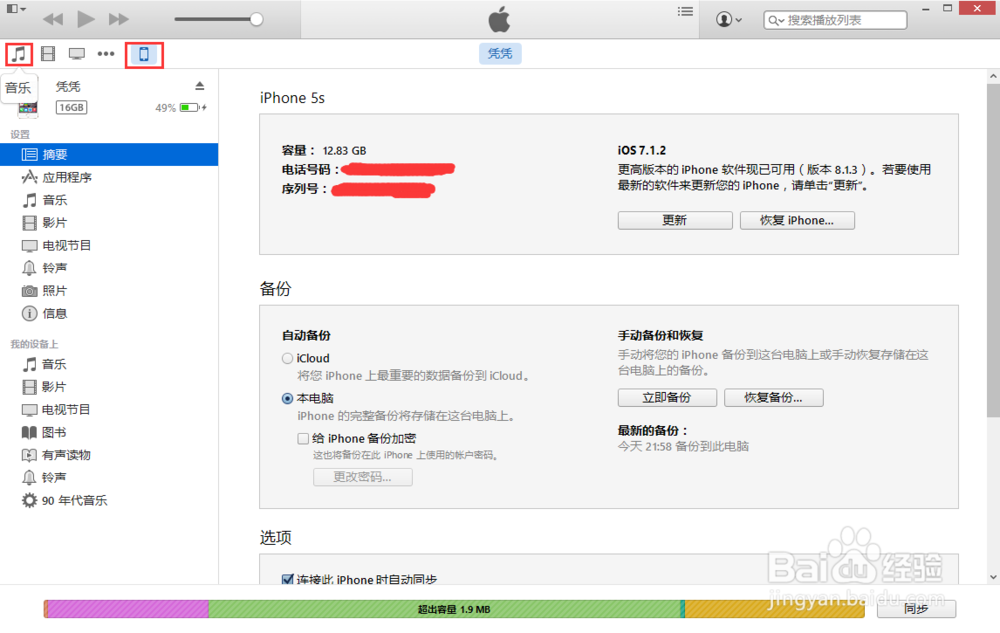
Task: Click the green segment of the capacity bar
Action: (445, 609)
